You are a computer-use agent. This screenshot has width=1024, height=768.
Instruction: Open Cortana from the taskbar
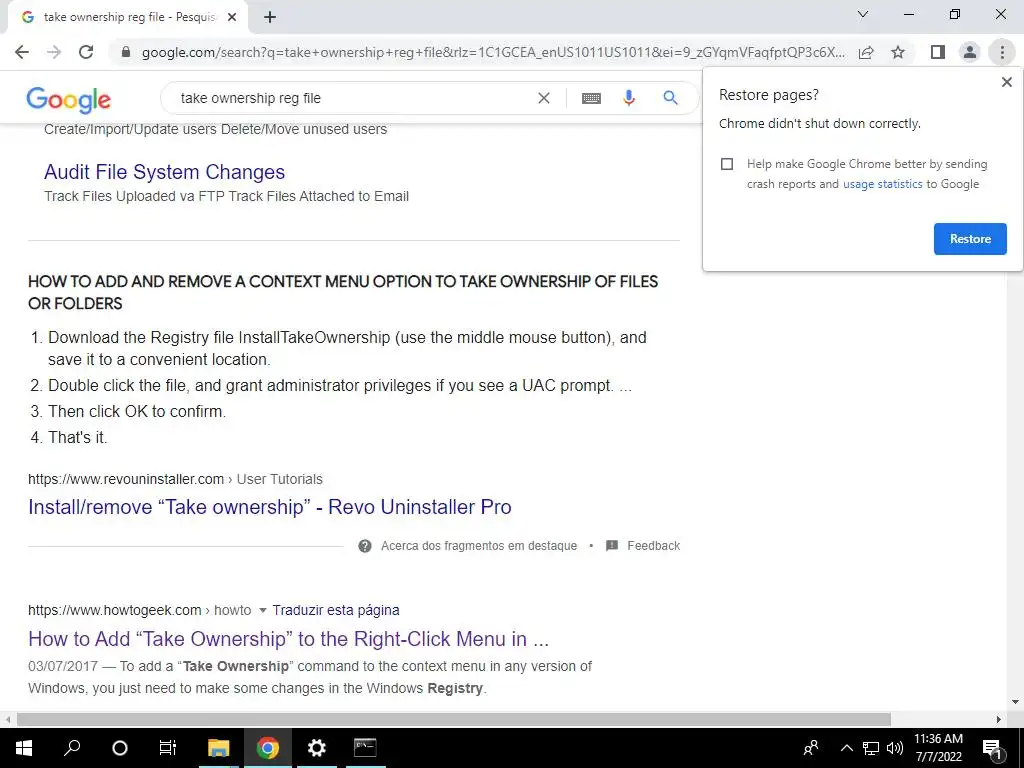click(120, 748)
